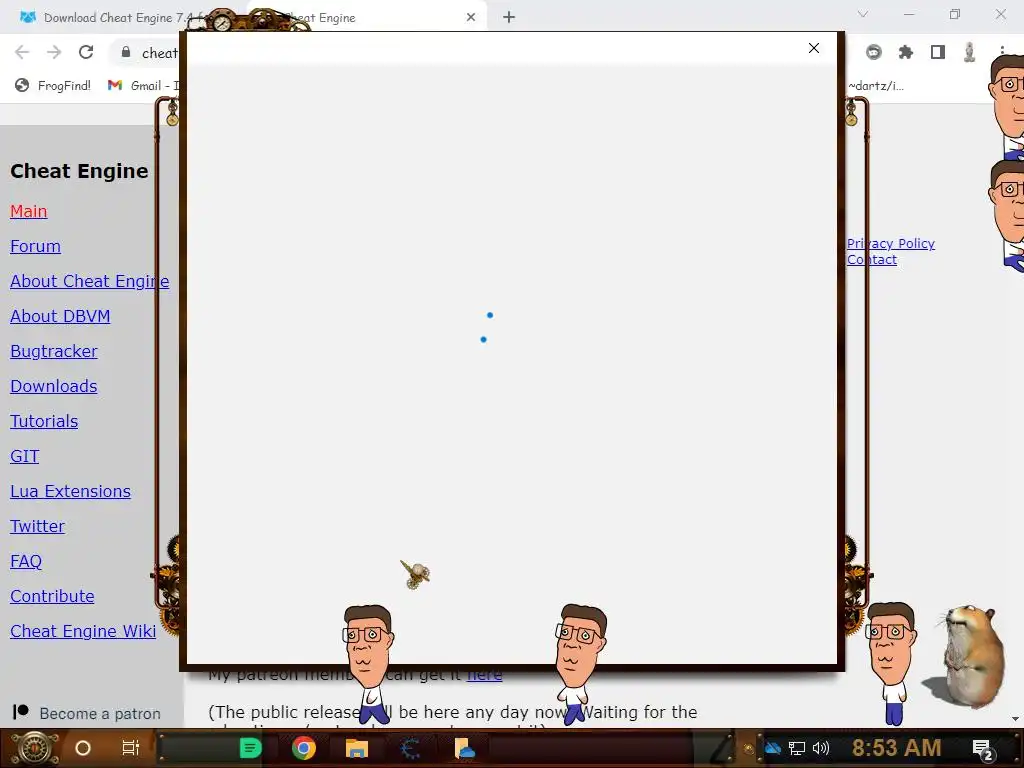Image resolution: width=1024 pixels, height=768 pixels.
Task: Open the network icon in the system tray
Action: tap(797, 748)
